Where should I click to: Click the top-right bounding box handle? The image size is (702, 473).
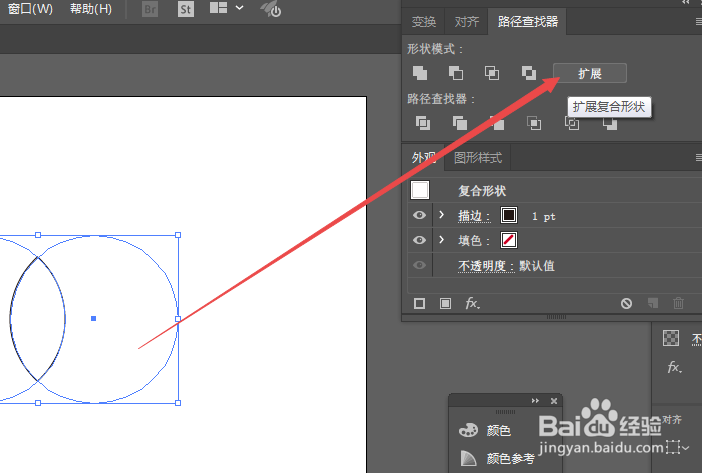178,235
